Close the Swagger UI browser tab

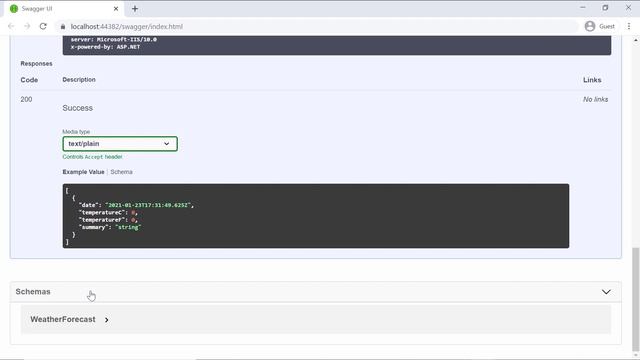[116, 9]
